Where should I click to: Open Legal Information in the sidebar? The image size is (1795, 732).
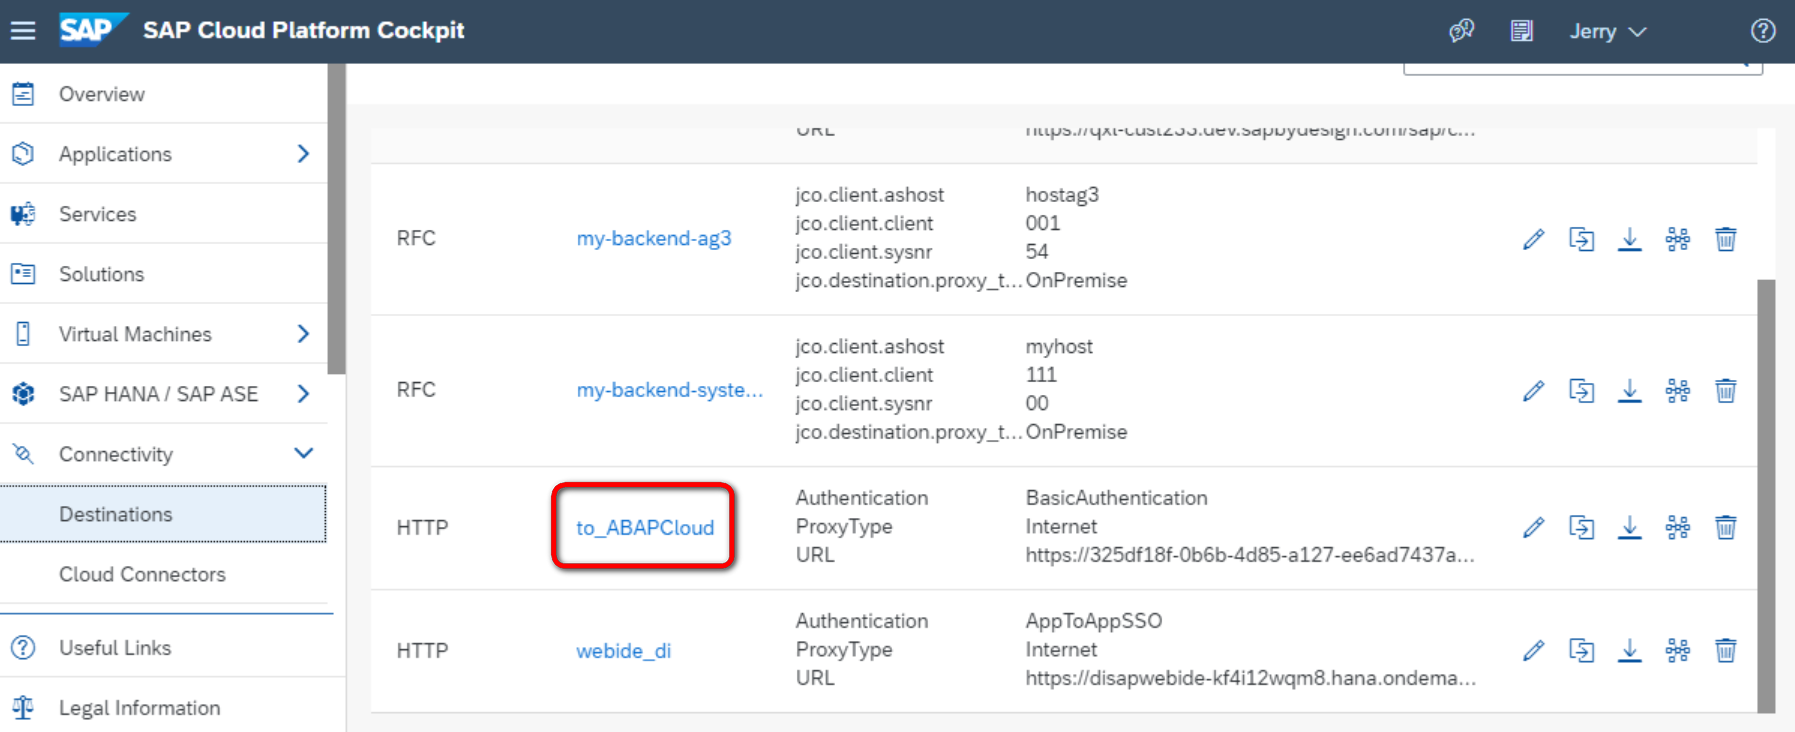click(x=163, y=708)
